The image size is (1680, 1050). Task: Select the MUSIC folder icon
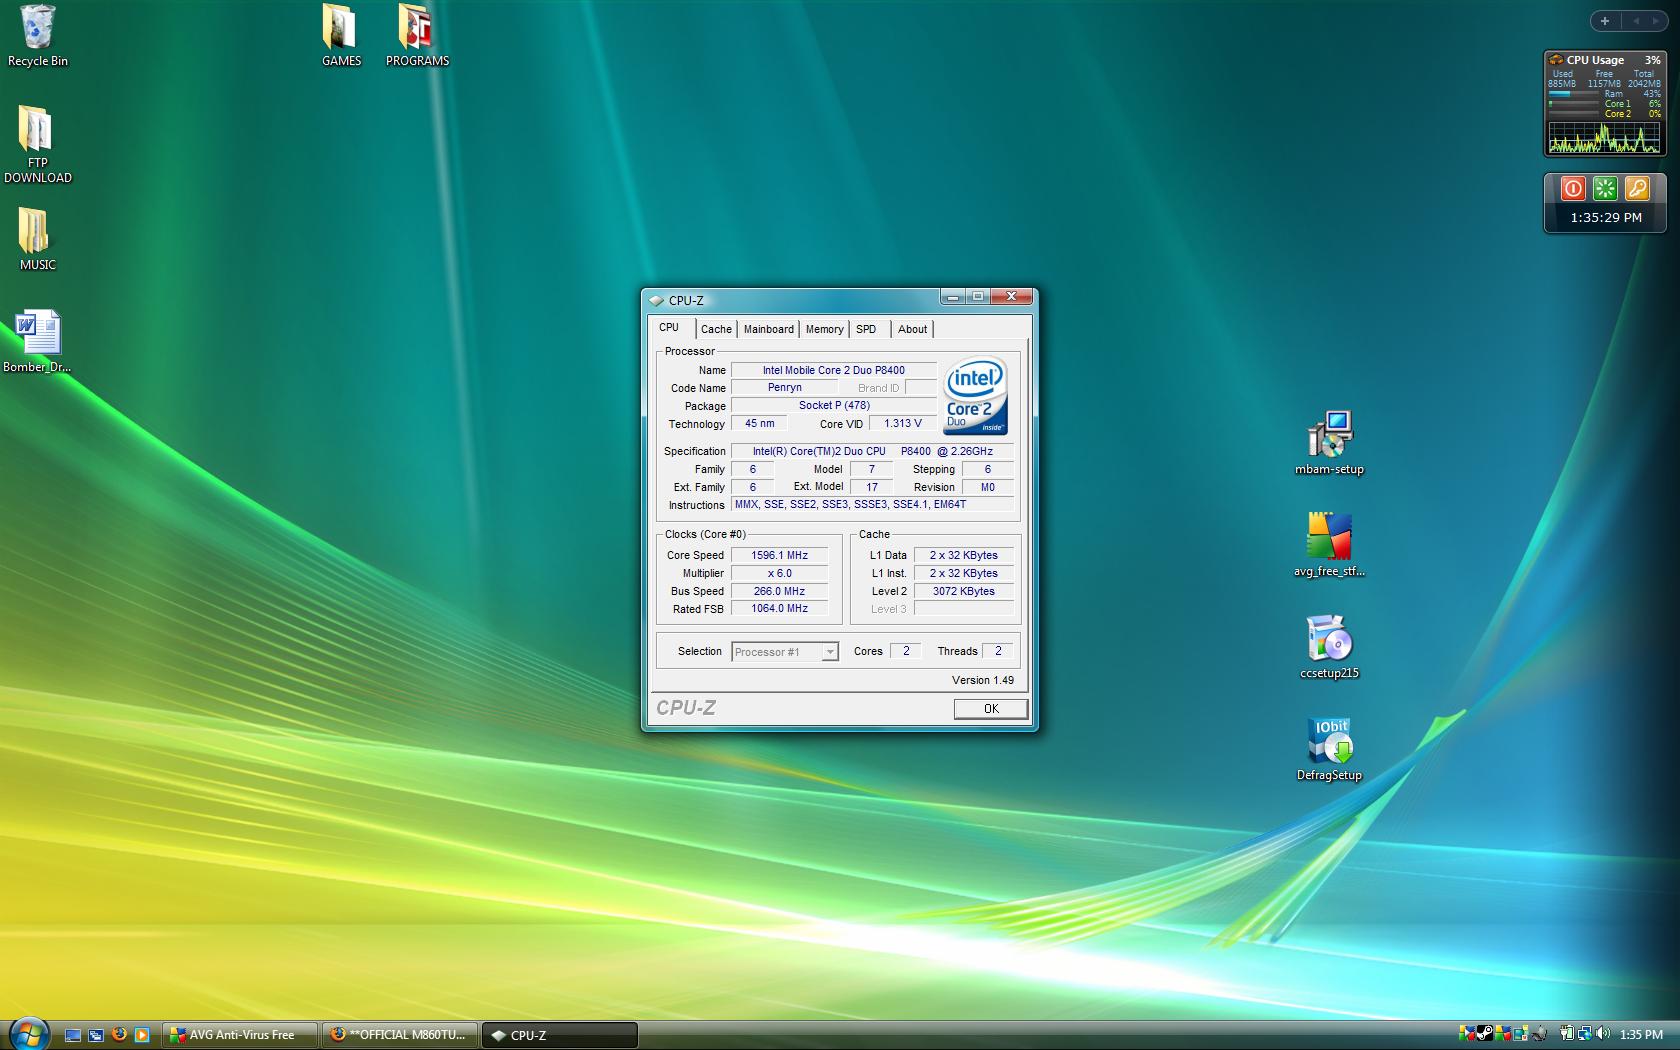(37, 240)
